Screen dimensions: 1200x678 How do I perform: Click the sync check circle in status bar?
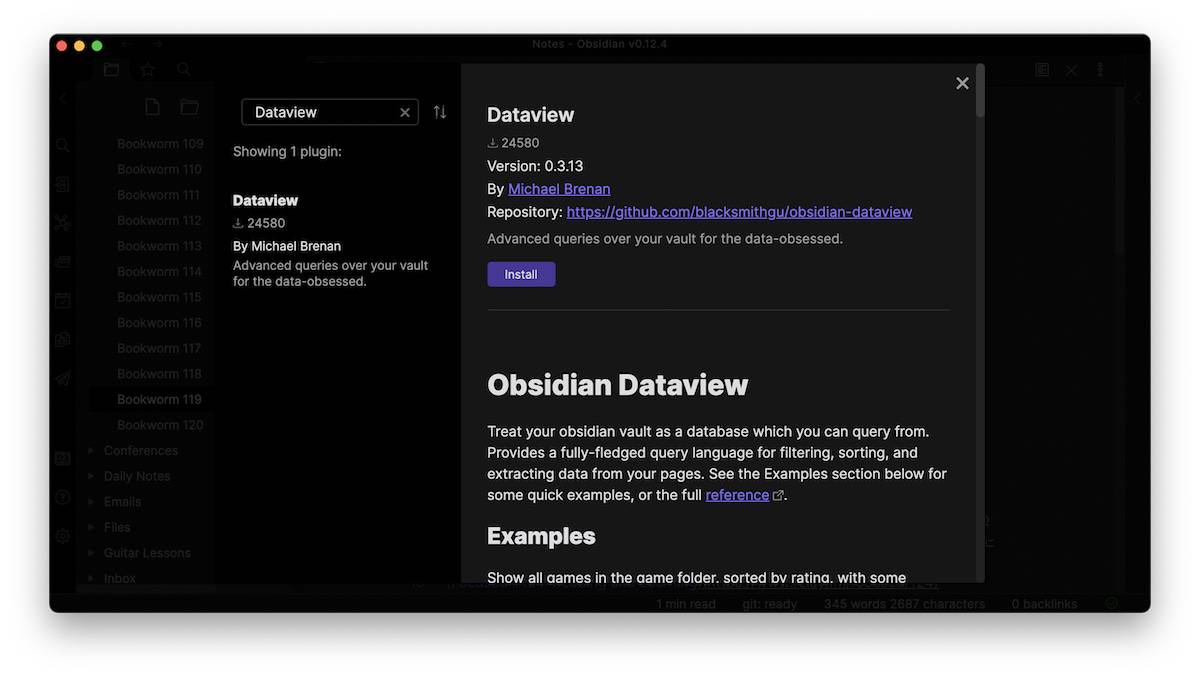[x=1111, y=604]
